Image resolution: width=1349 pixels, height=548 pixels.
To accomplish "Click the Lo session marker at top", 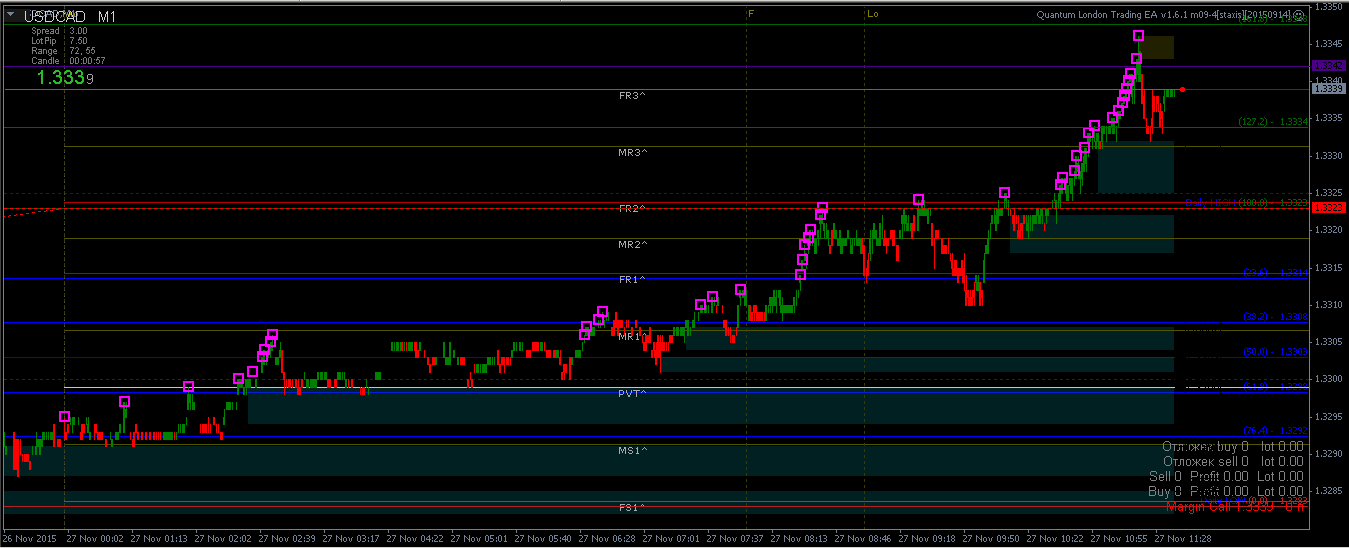I will click(x=872, y=14).
